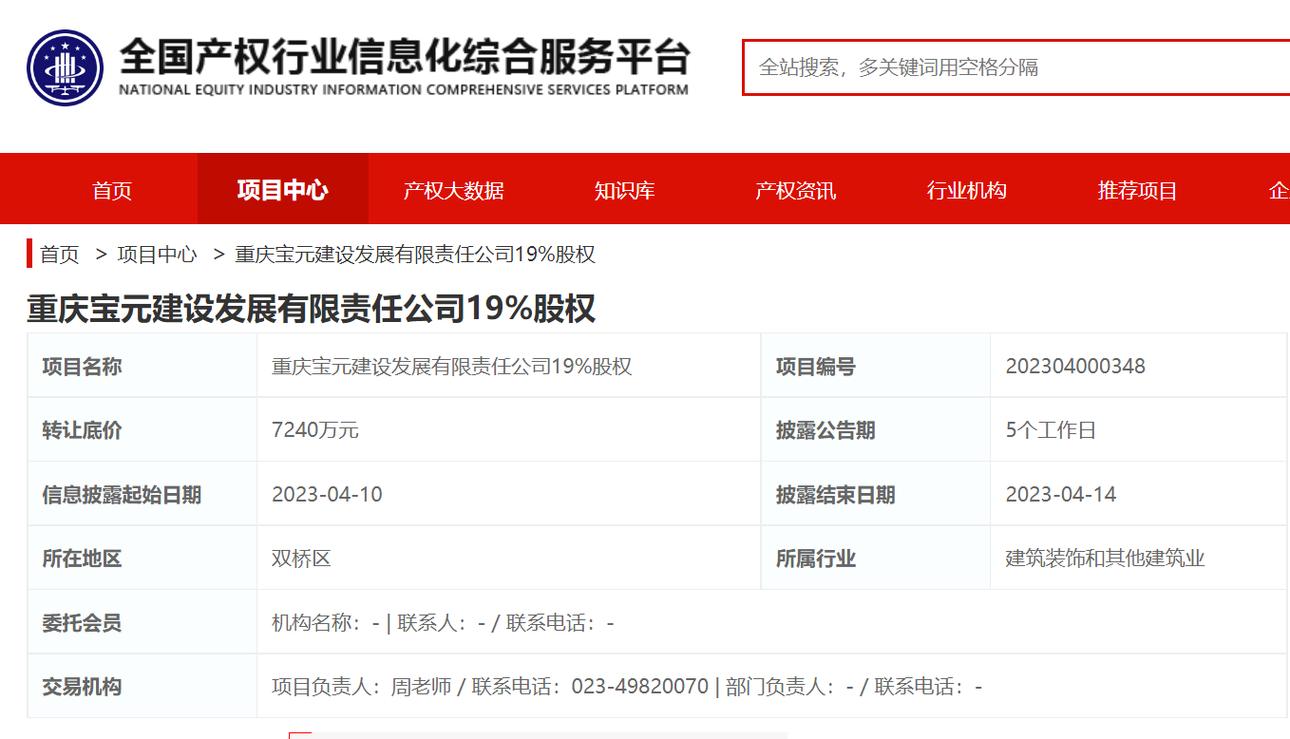Click the end date 2023-04-14
The image size is (1290, 739).
click(x=1061, y=494)
